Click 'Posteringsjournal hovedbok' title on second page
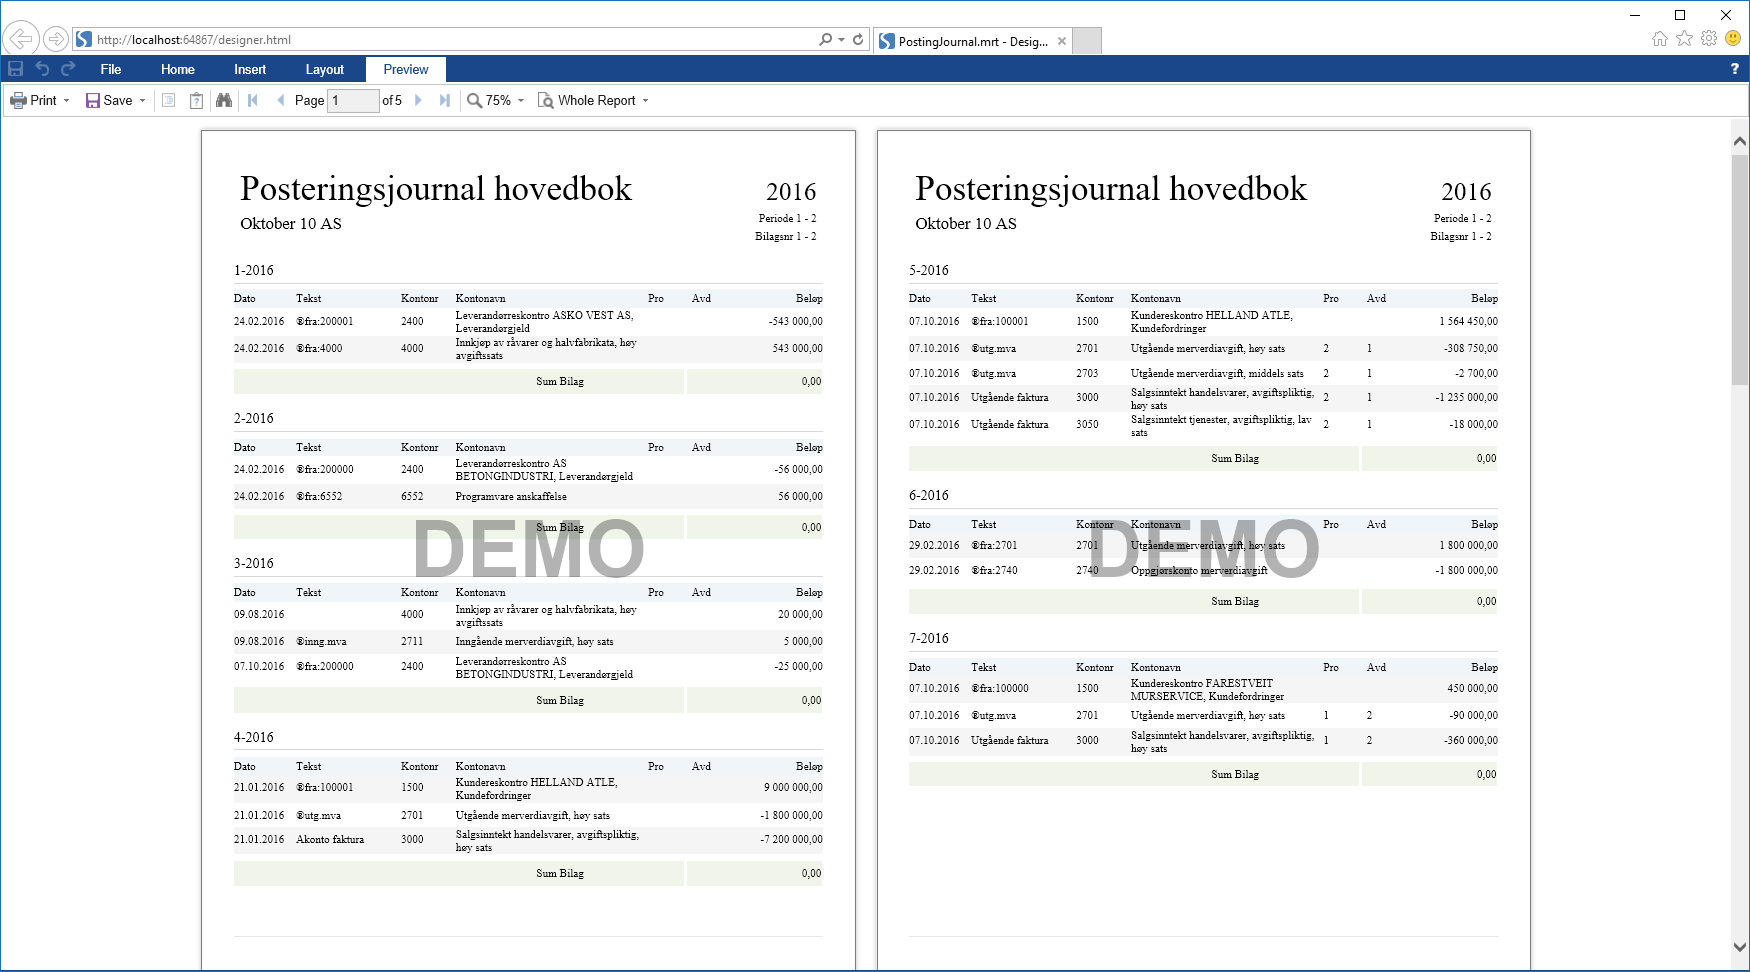 tap(1111, 189)
